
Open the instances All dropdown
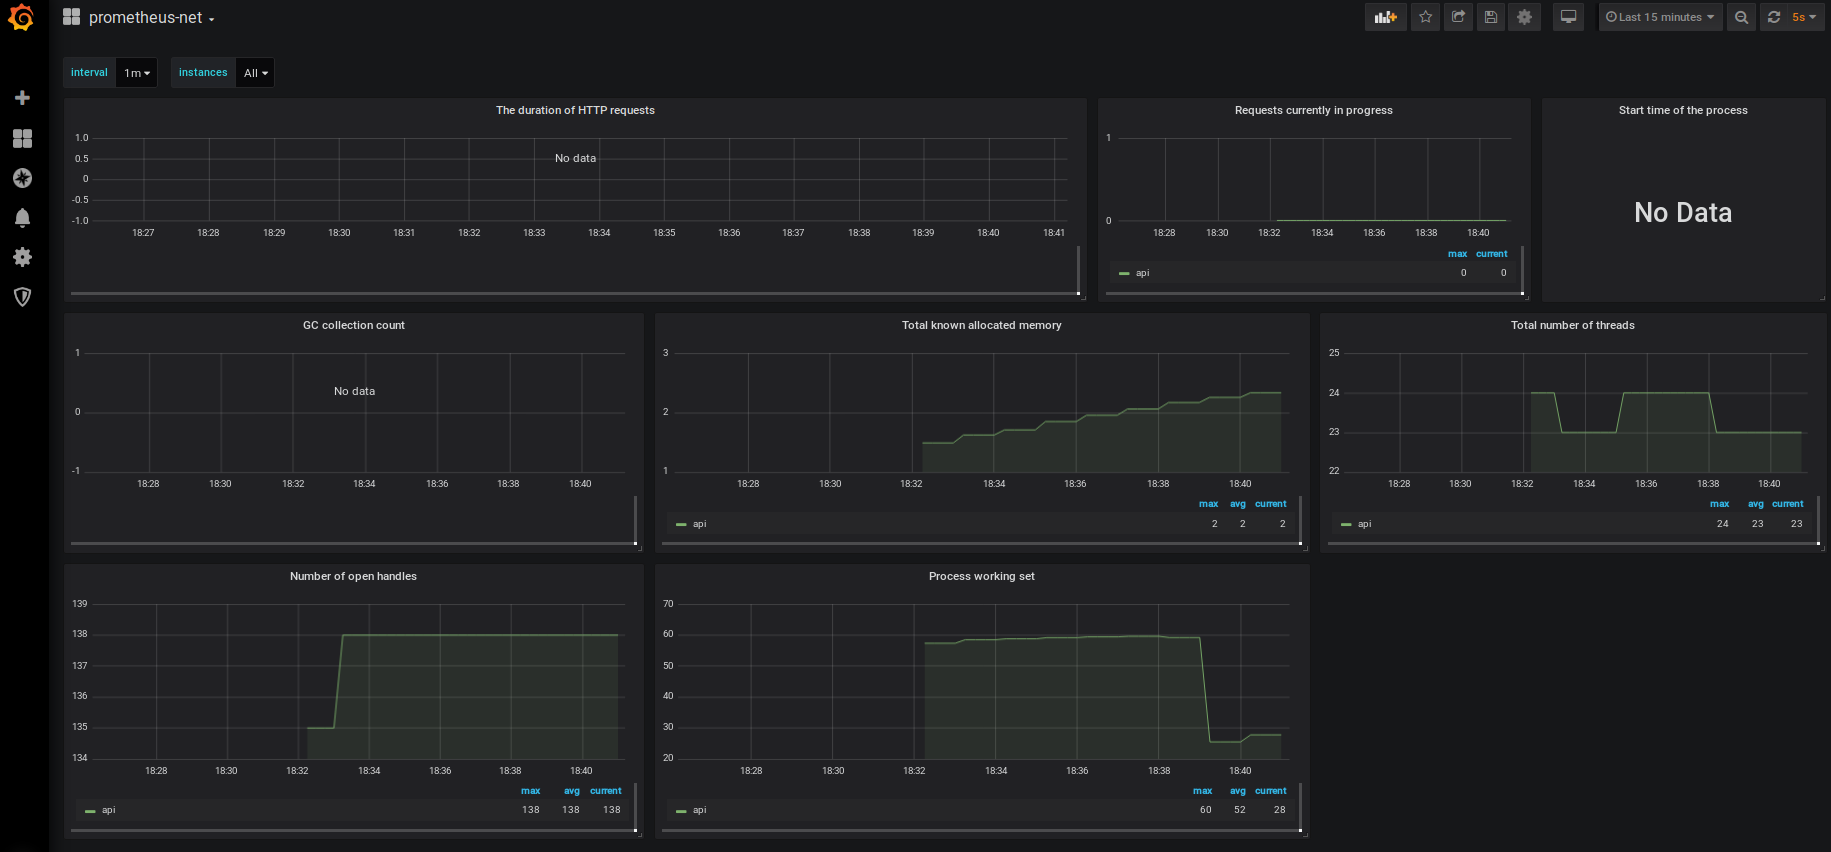tap(255, 73)
